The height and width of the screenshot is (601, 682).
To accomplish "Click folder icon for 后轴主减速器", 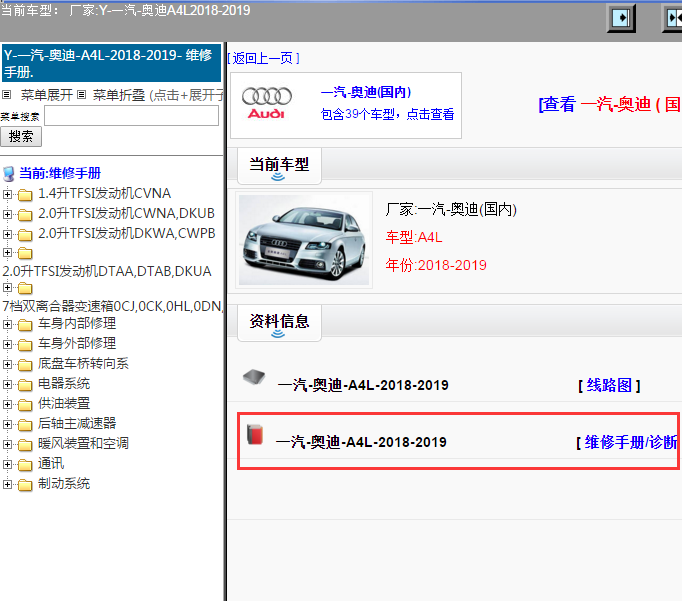I will 25,424.
